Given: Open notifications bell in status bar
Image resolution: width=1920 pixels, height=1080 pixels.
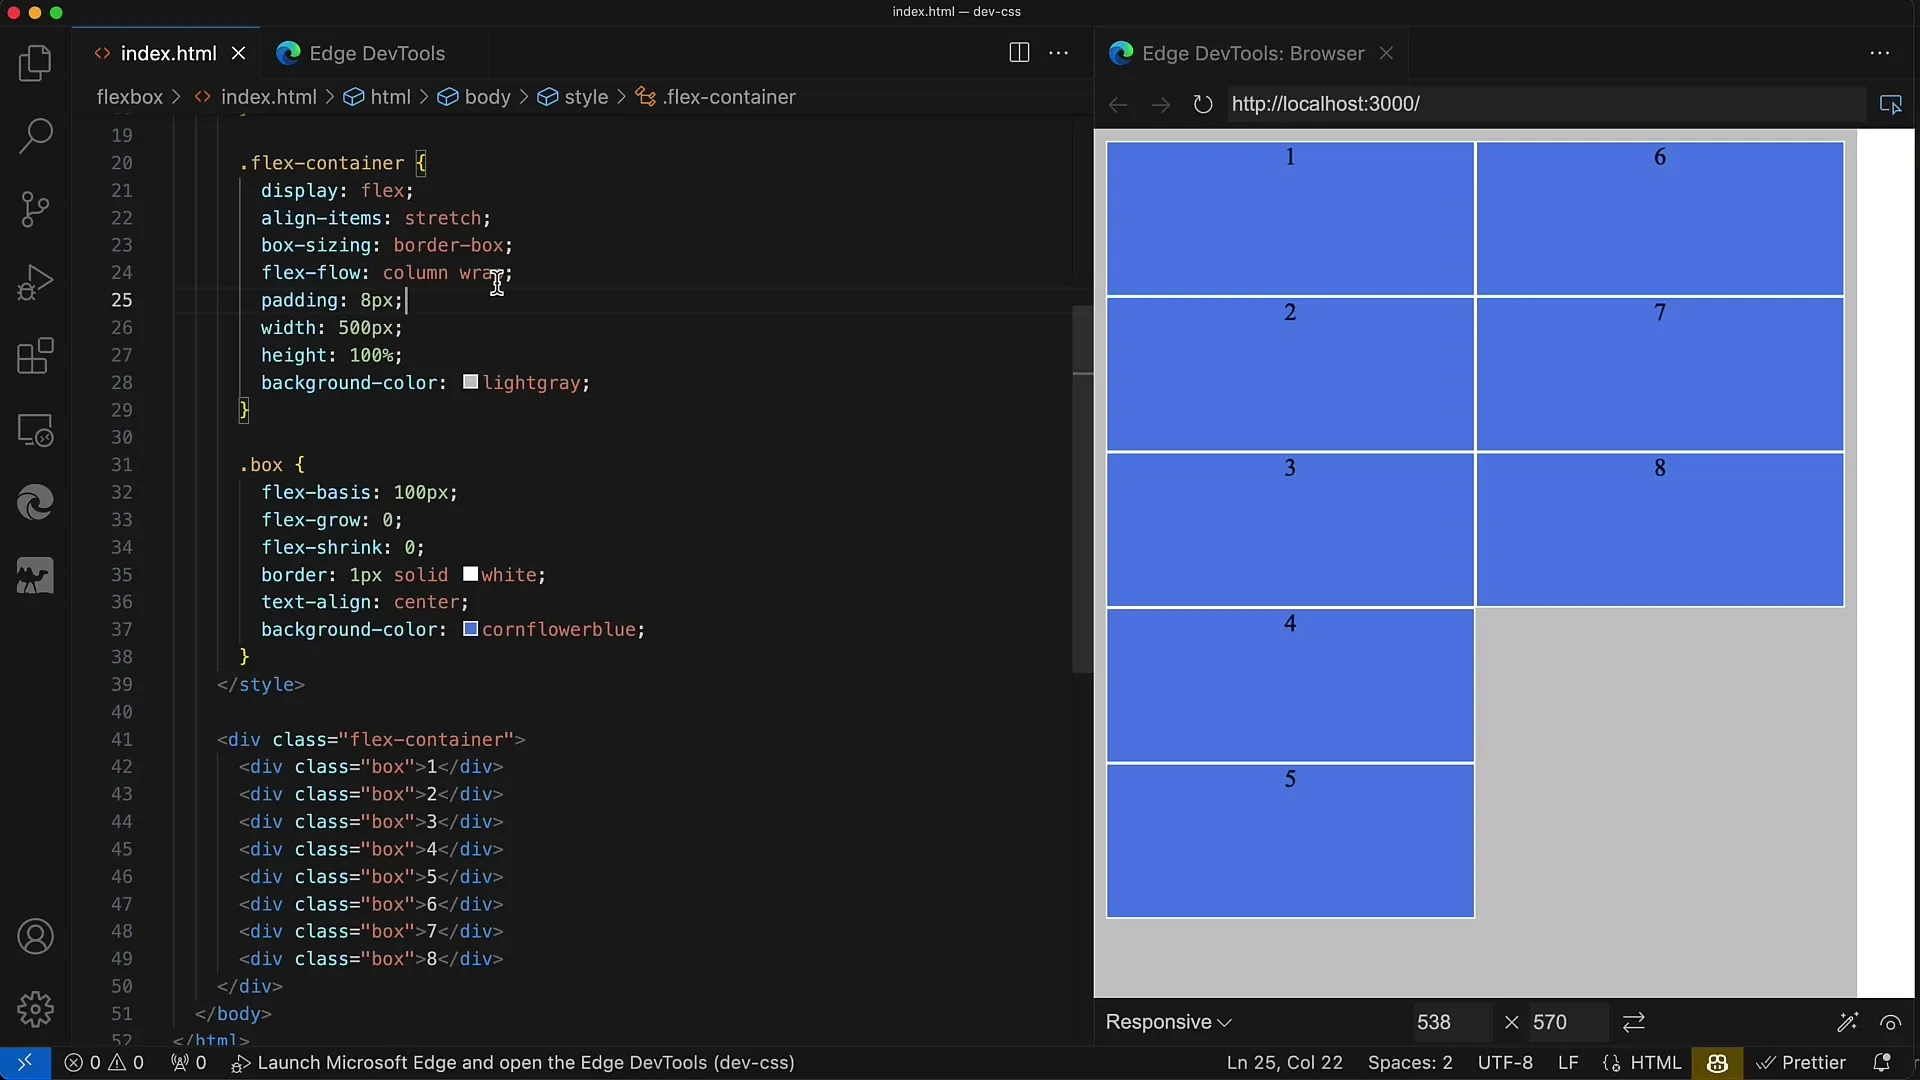Looking at the screenshot, I should point(1881,1063).
